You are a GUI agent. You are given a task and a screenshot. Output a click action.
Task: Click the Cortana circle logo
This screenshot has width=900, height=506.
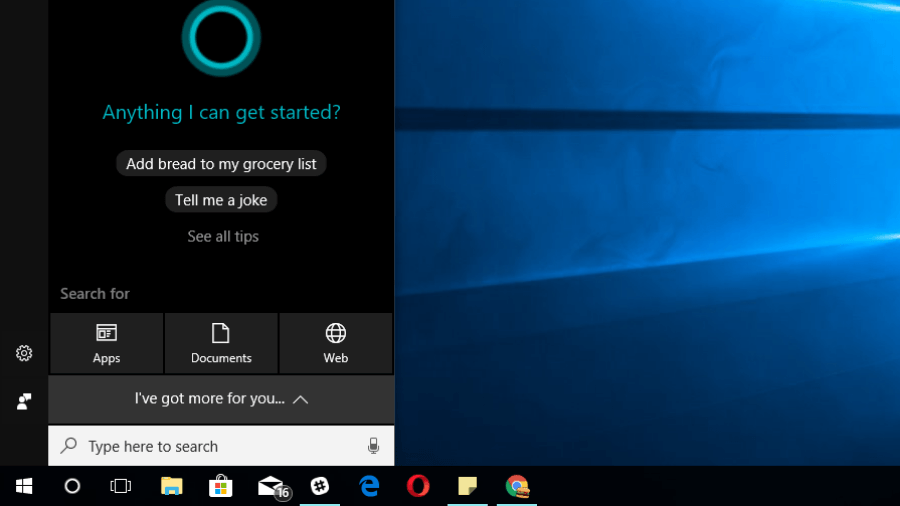221,37
